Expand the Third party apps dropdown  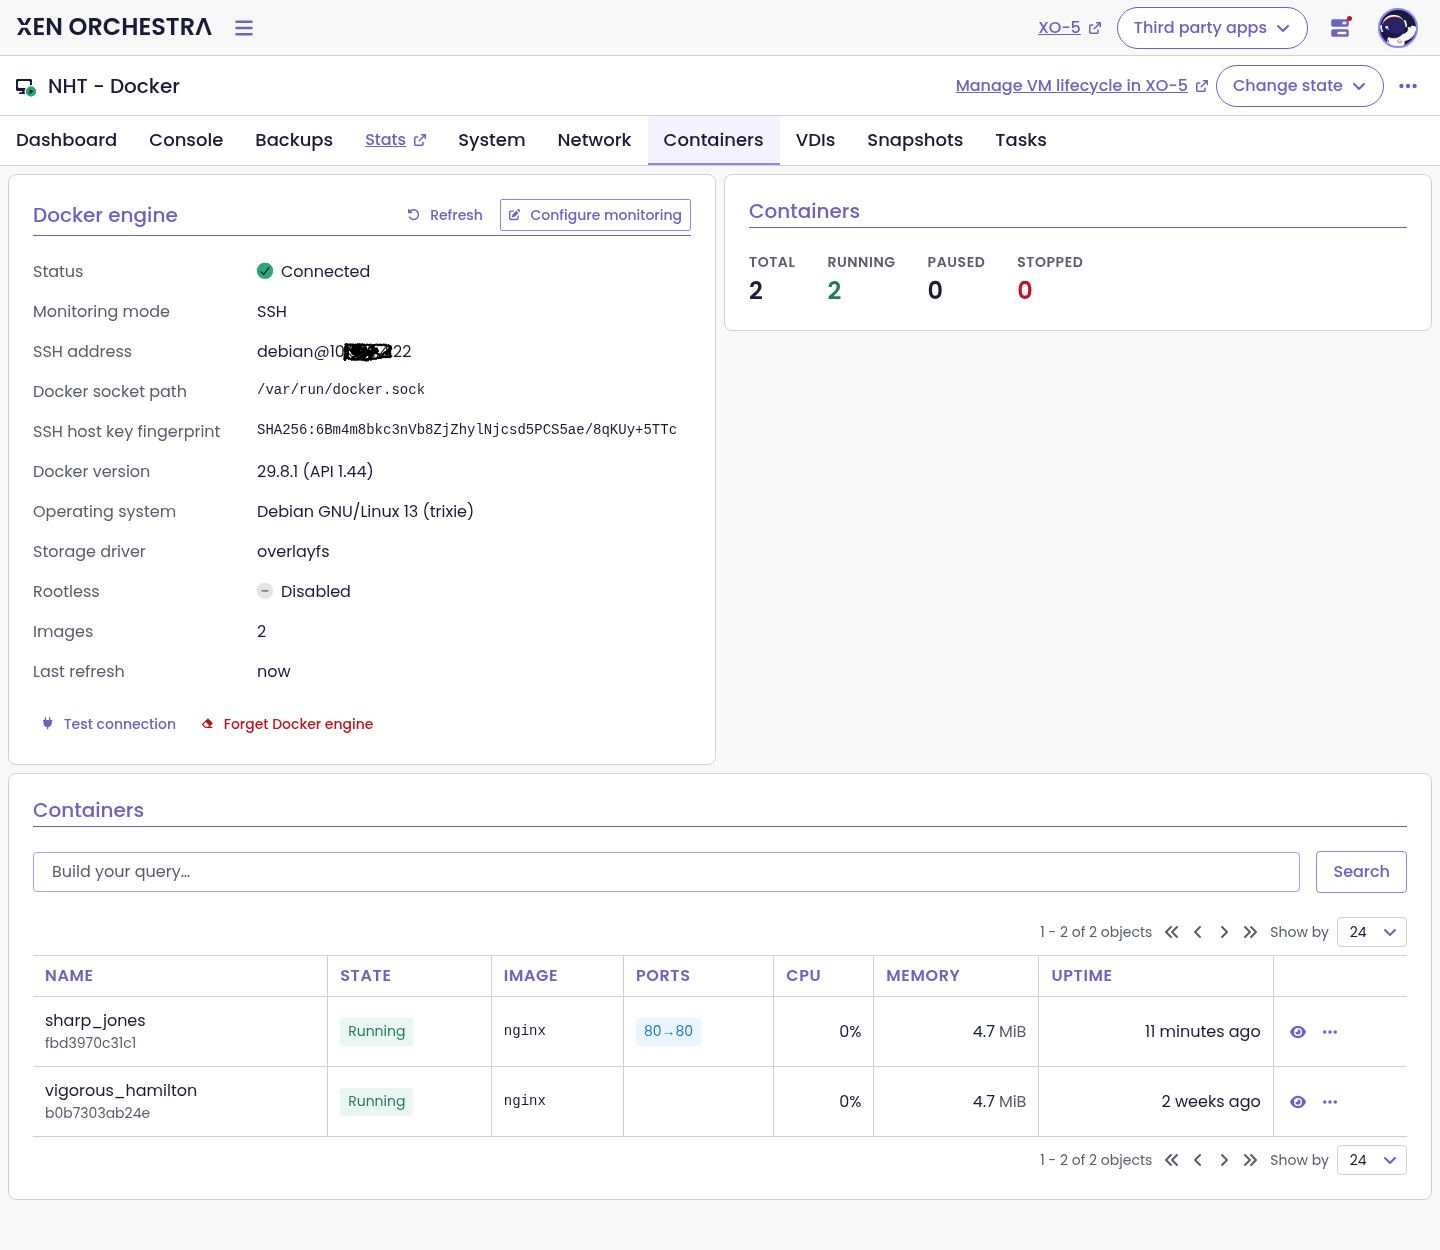1212,28
